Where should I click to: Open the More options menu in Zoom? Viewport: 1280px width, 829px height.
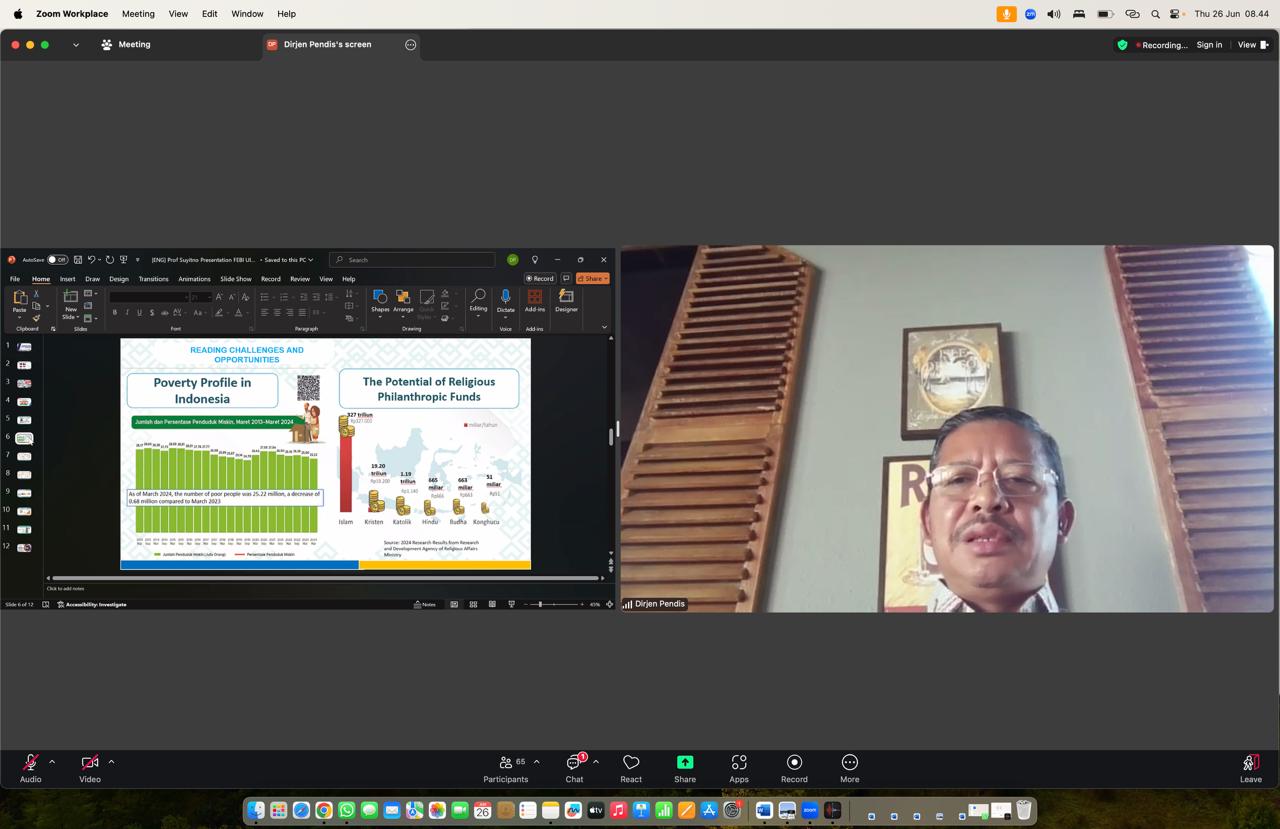849,768
